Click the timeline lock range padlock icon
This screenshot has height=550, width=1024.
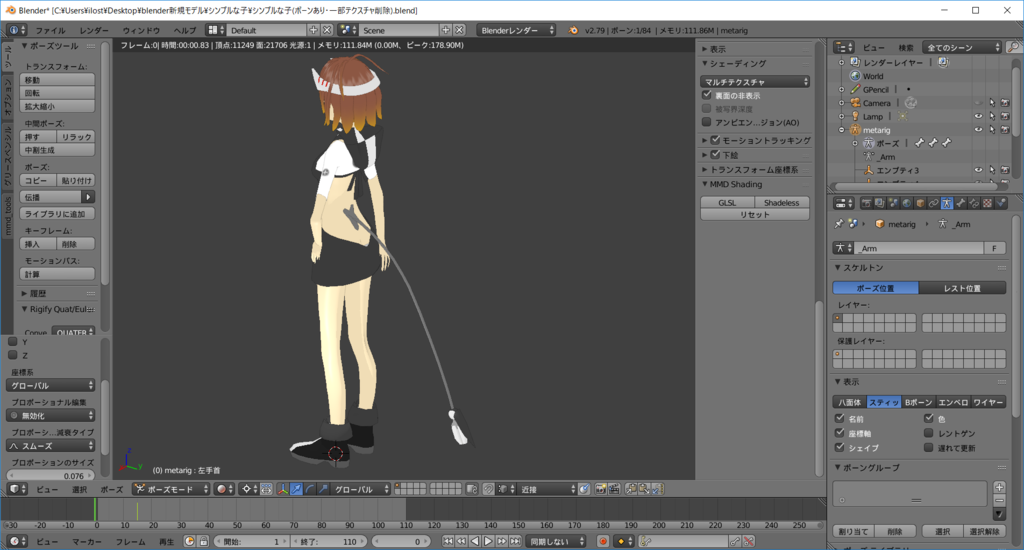coord(204,542)
